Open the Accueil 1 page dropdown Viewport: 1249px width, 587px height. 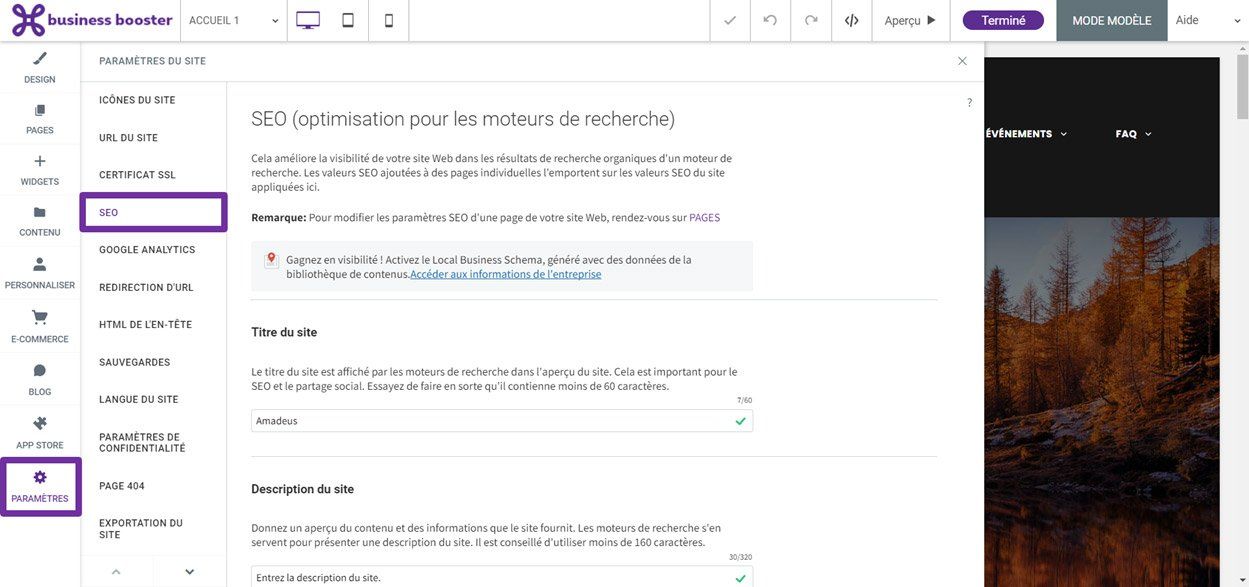(234, 20)
